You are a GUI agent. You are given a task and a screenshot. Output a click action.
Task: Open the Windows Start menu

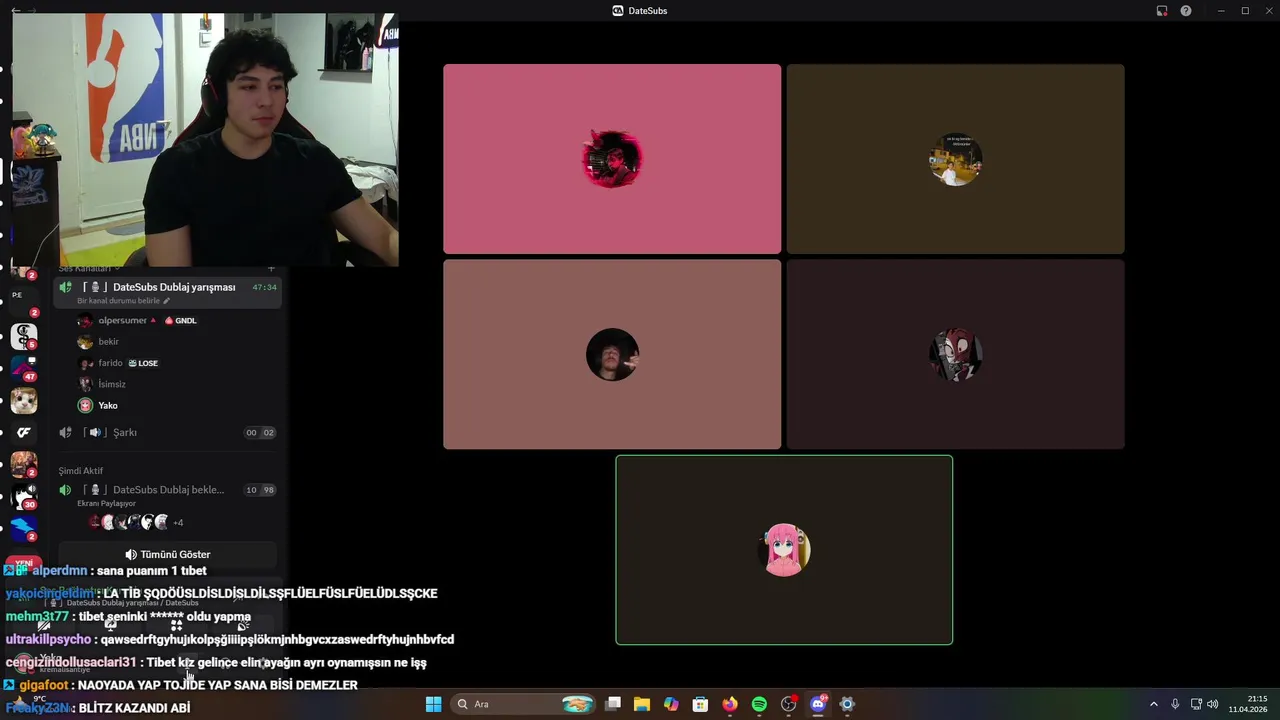click(433, 704)
